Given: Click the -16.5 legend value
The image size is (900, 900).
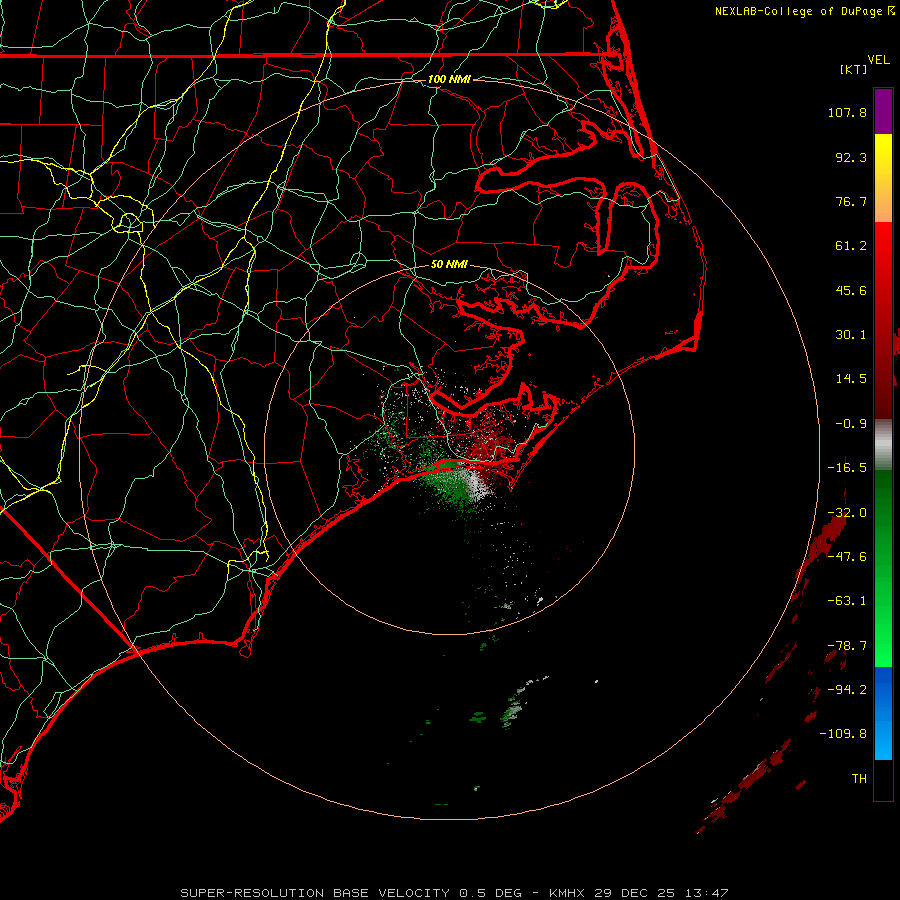Looking at the screenshot, I should coord(847,468).
